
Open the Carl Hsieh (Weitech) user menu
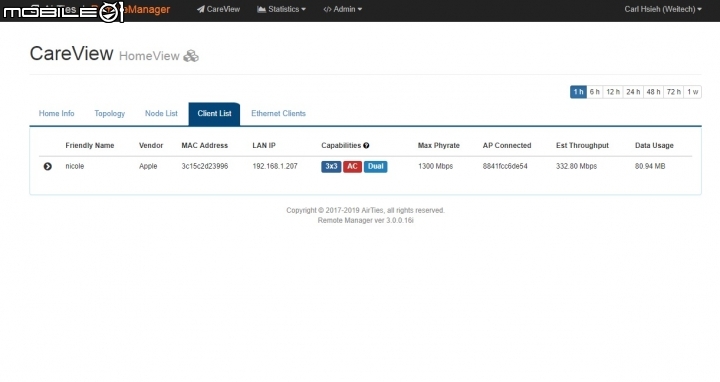click(663, 9)
